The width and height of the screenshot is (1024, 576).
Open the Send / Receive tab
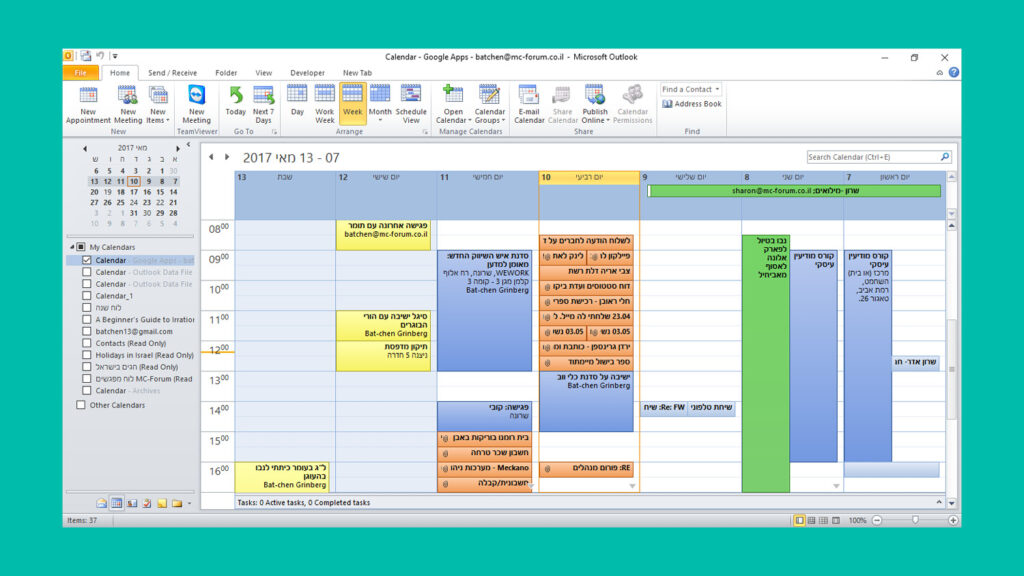point(172,73)
